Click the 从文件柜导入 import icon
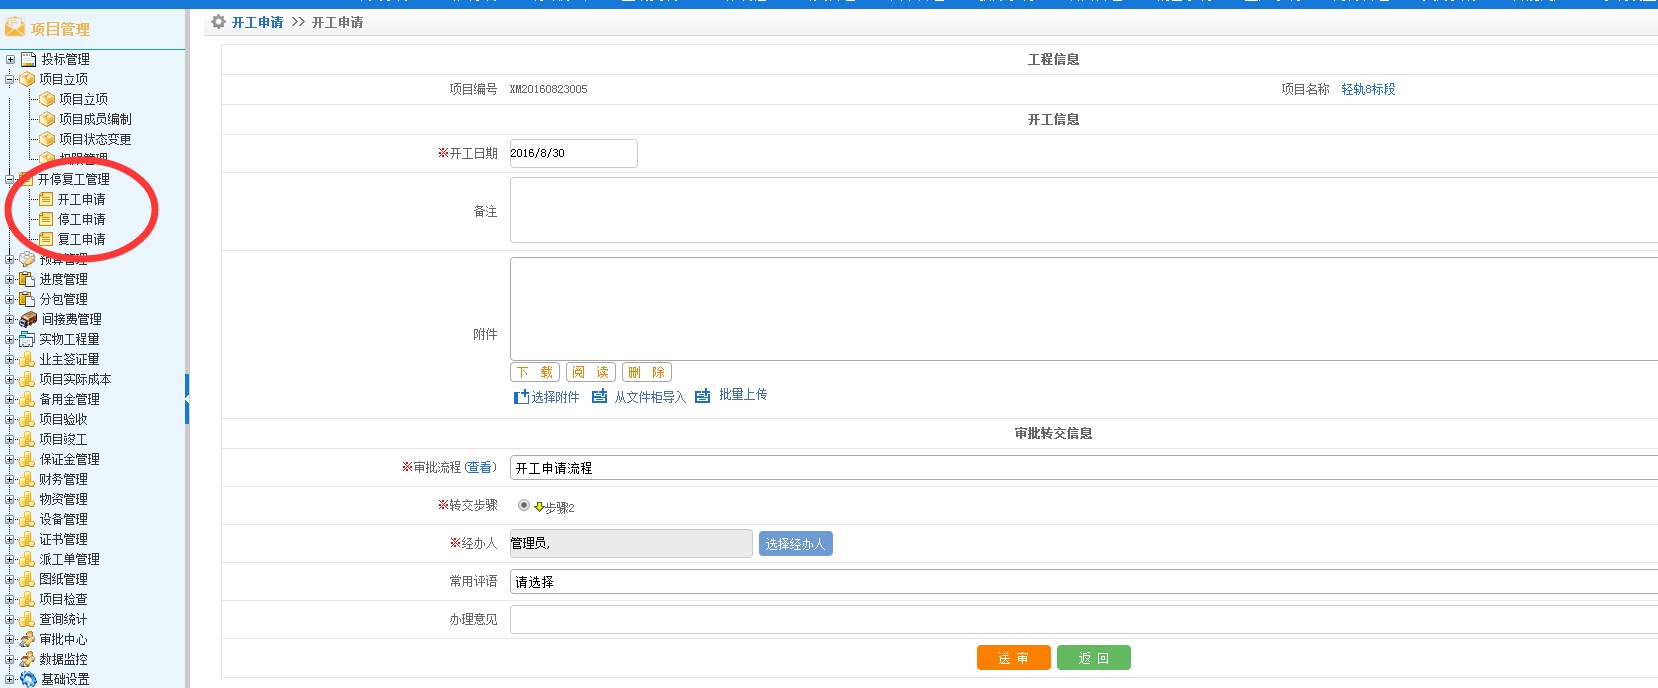 click(599, 396)
